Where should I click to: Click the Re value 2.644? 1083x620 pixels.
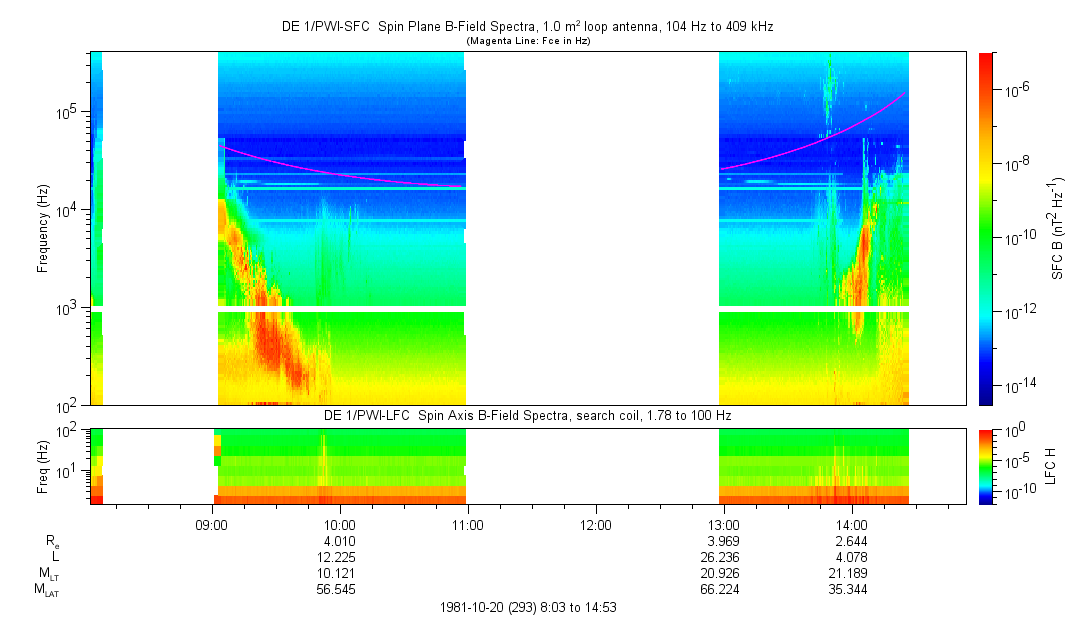[851, 541]
